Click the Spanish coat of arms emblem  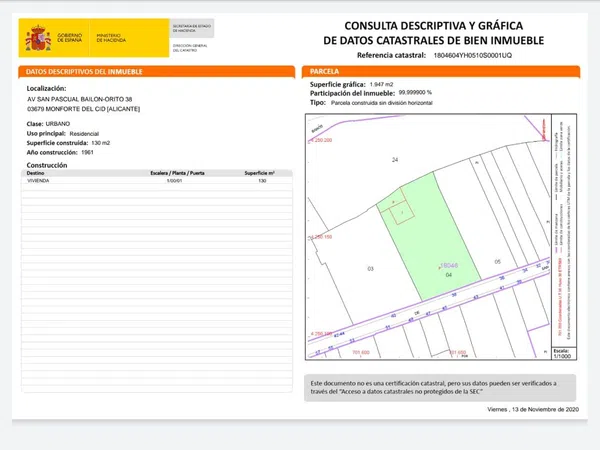coord(39,39)
